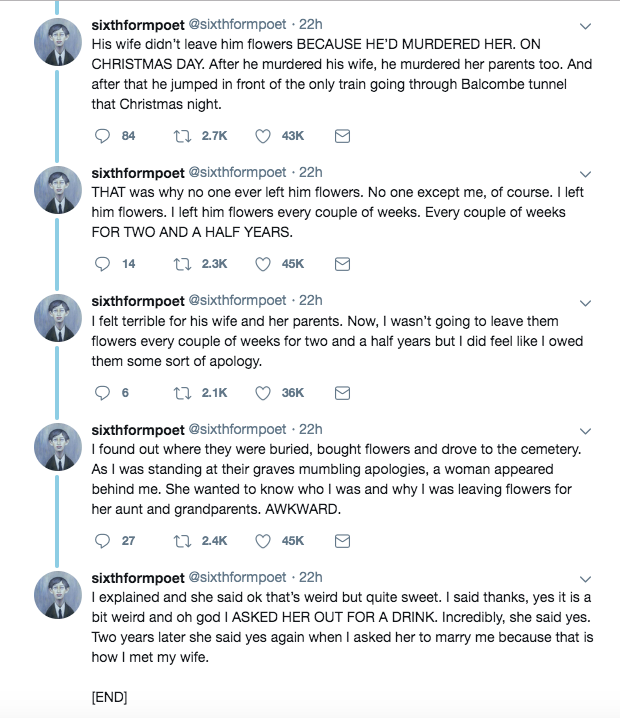Open sixthformpoet profile name on first tweet
Image resolution: width=620 pixels, height=718 pixels.
coord(138,25)
